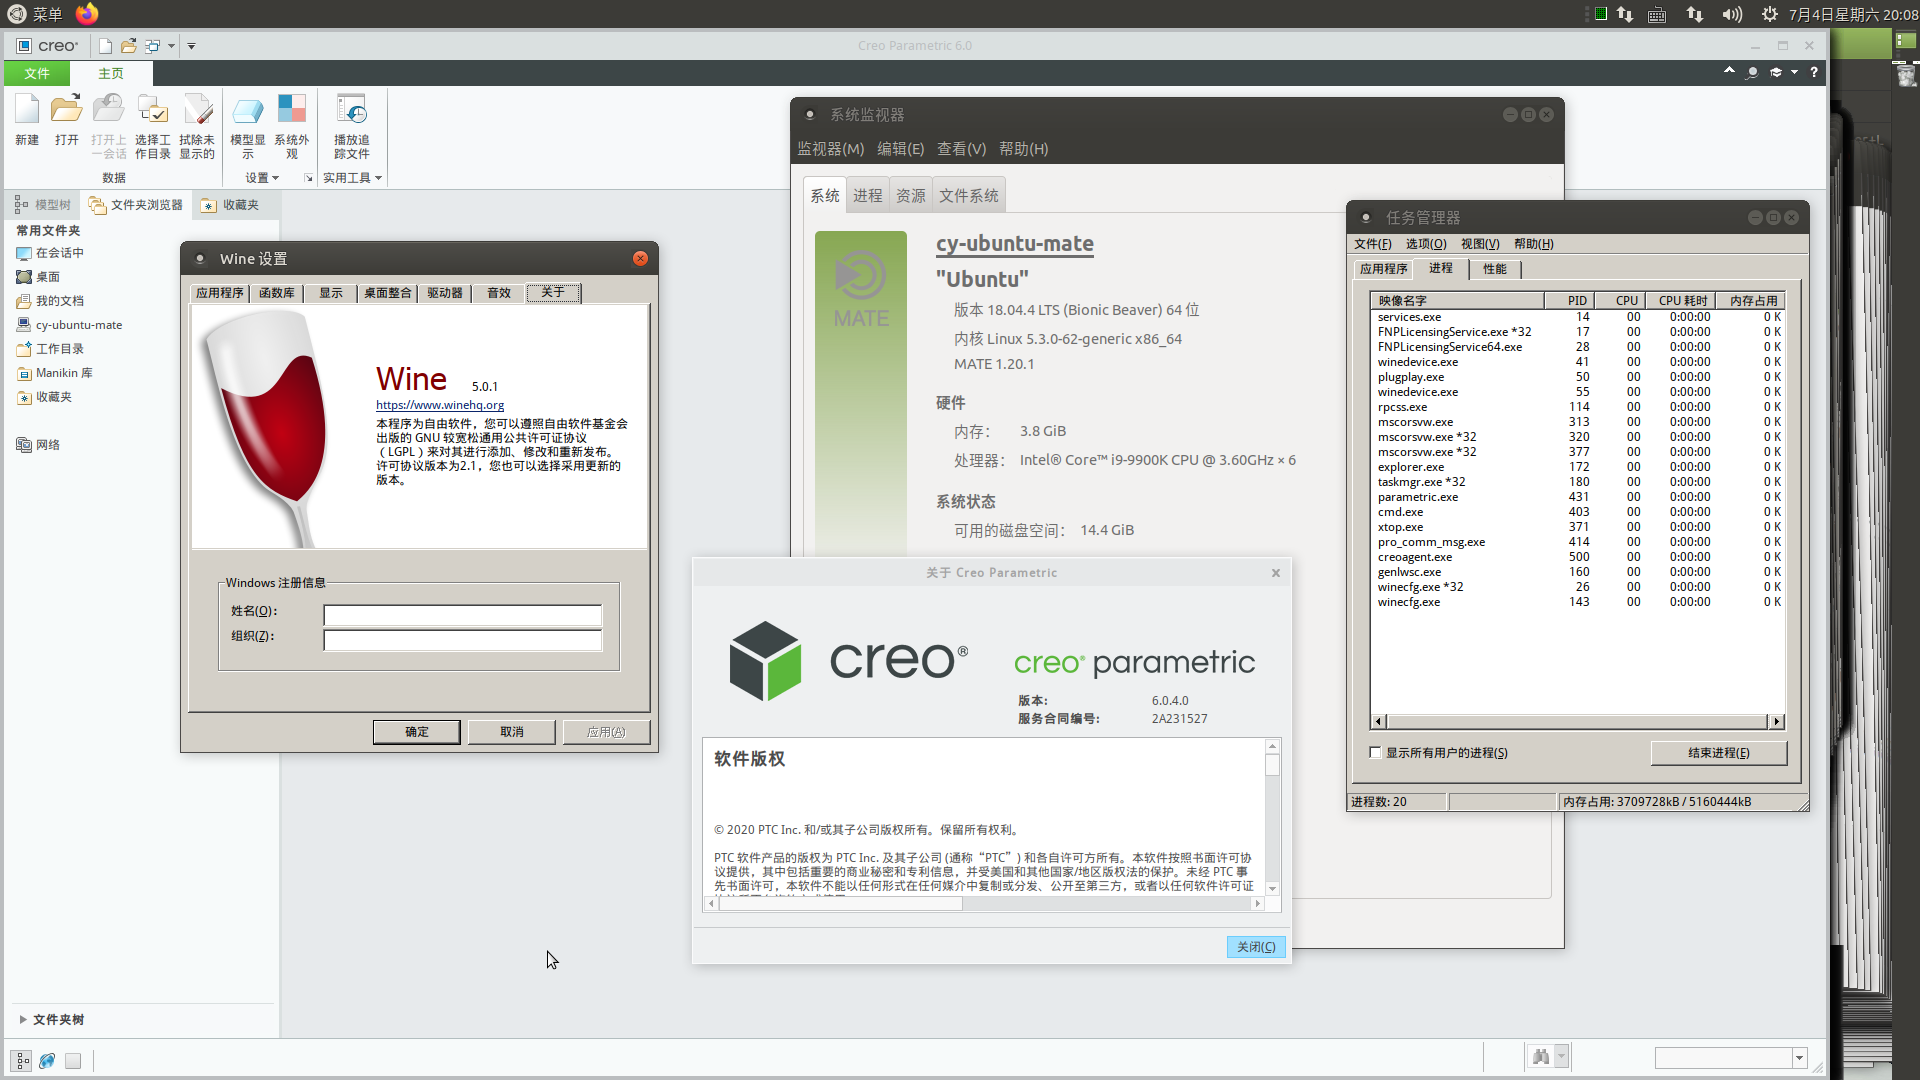The image size is (1920, 1080).
Task: Collapse the Creo ribbon with the up-arrow icon
Action: pyautogui.click(x=1729, y=71)
